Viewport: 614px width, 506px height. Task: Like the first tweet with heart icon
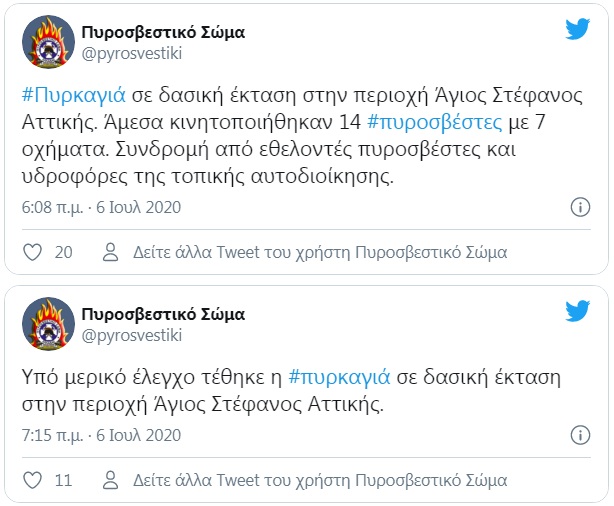pos(33,252)
